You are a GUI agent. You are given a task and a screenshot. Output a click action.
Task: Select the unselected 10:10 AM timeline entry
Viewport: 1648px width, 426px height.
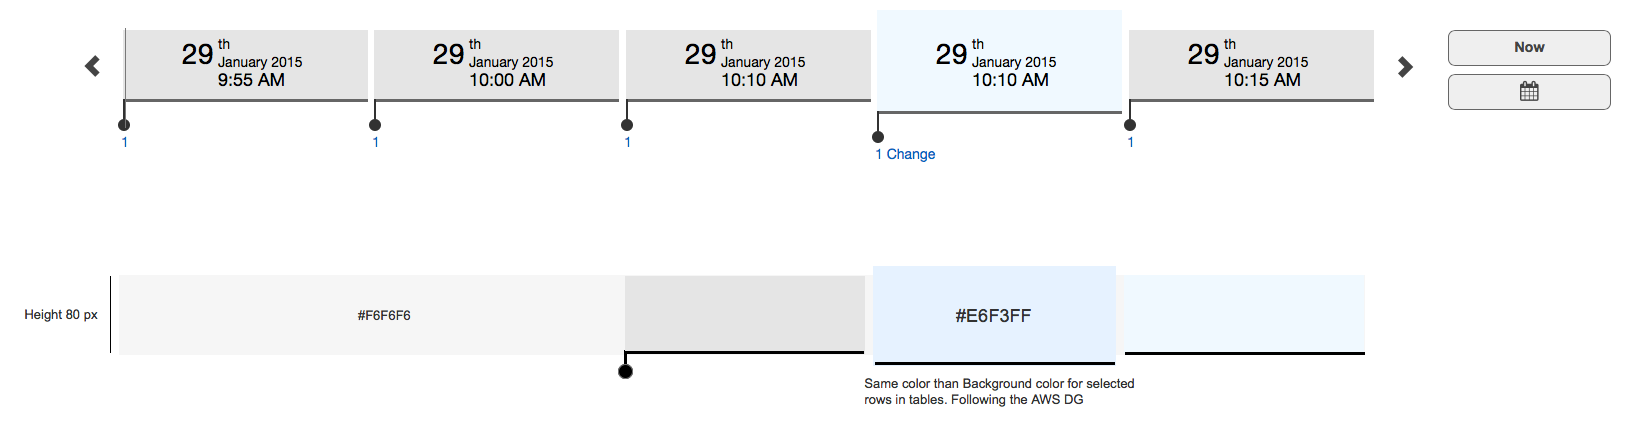(748, 65)
